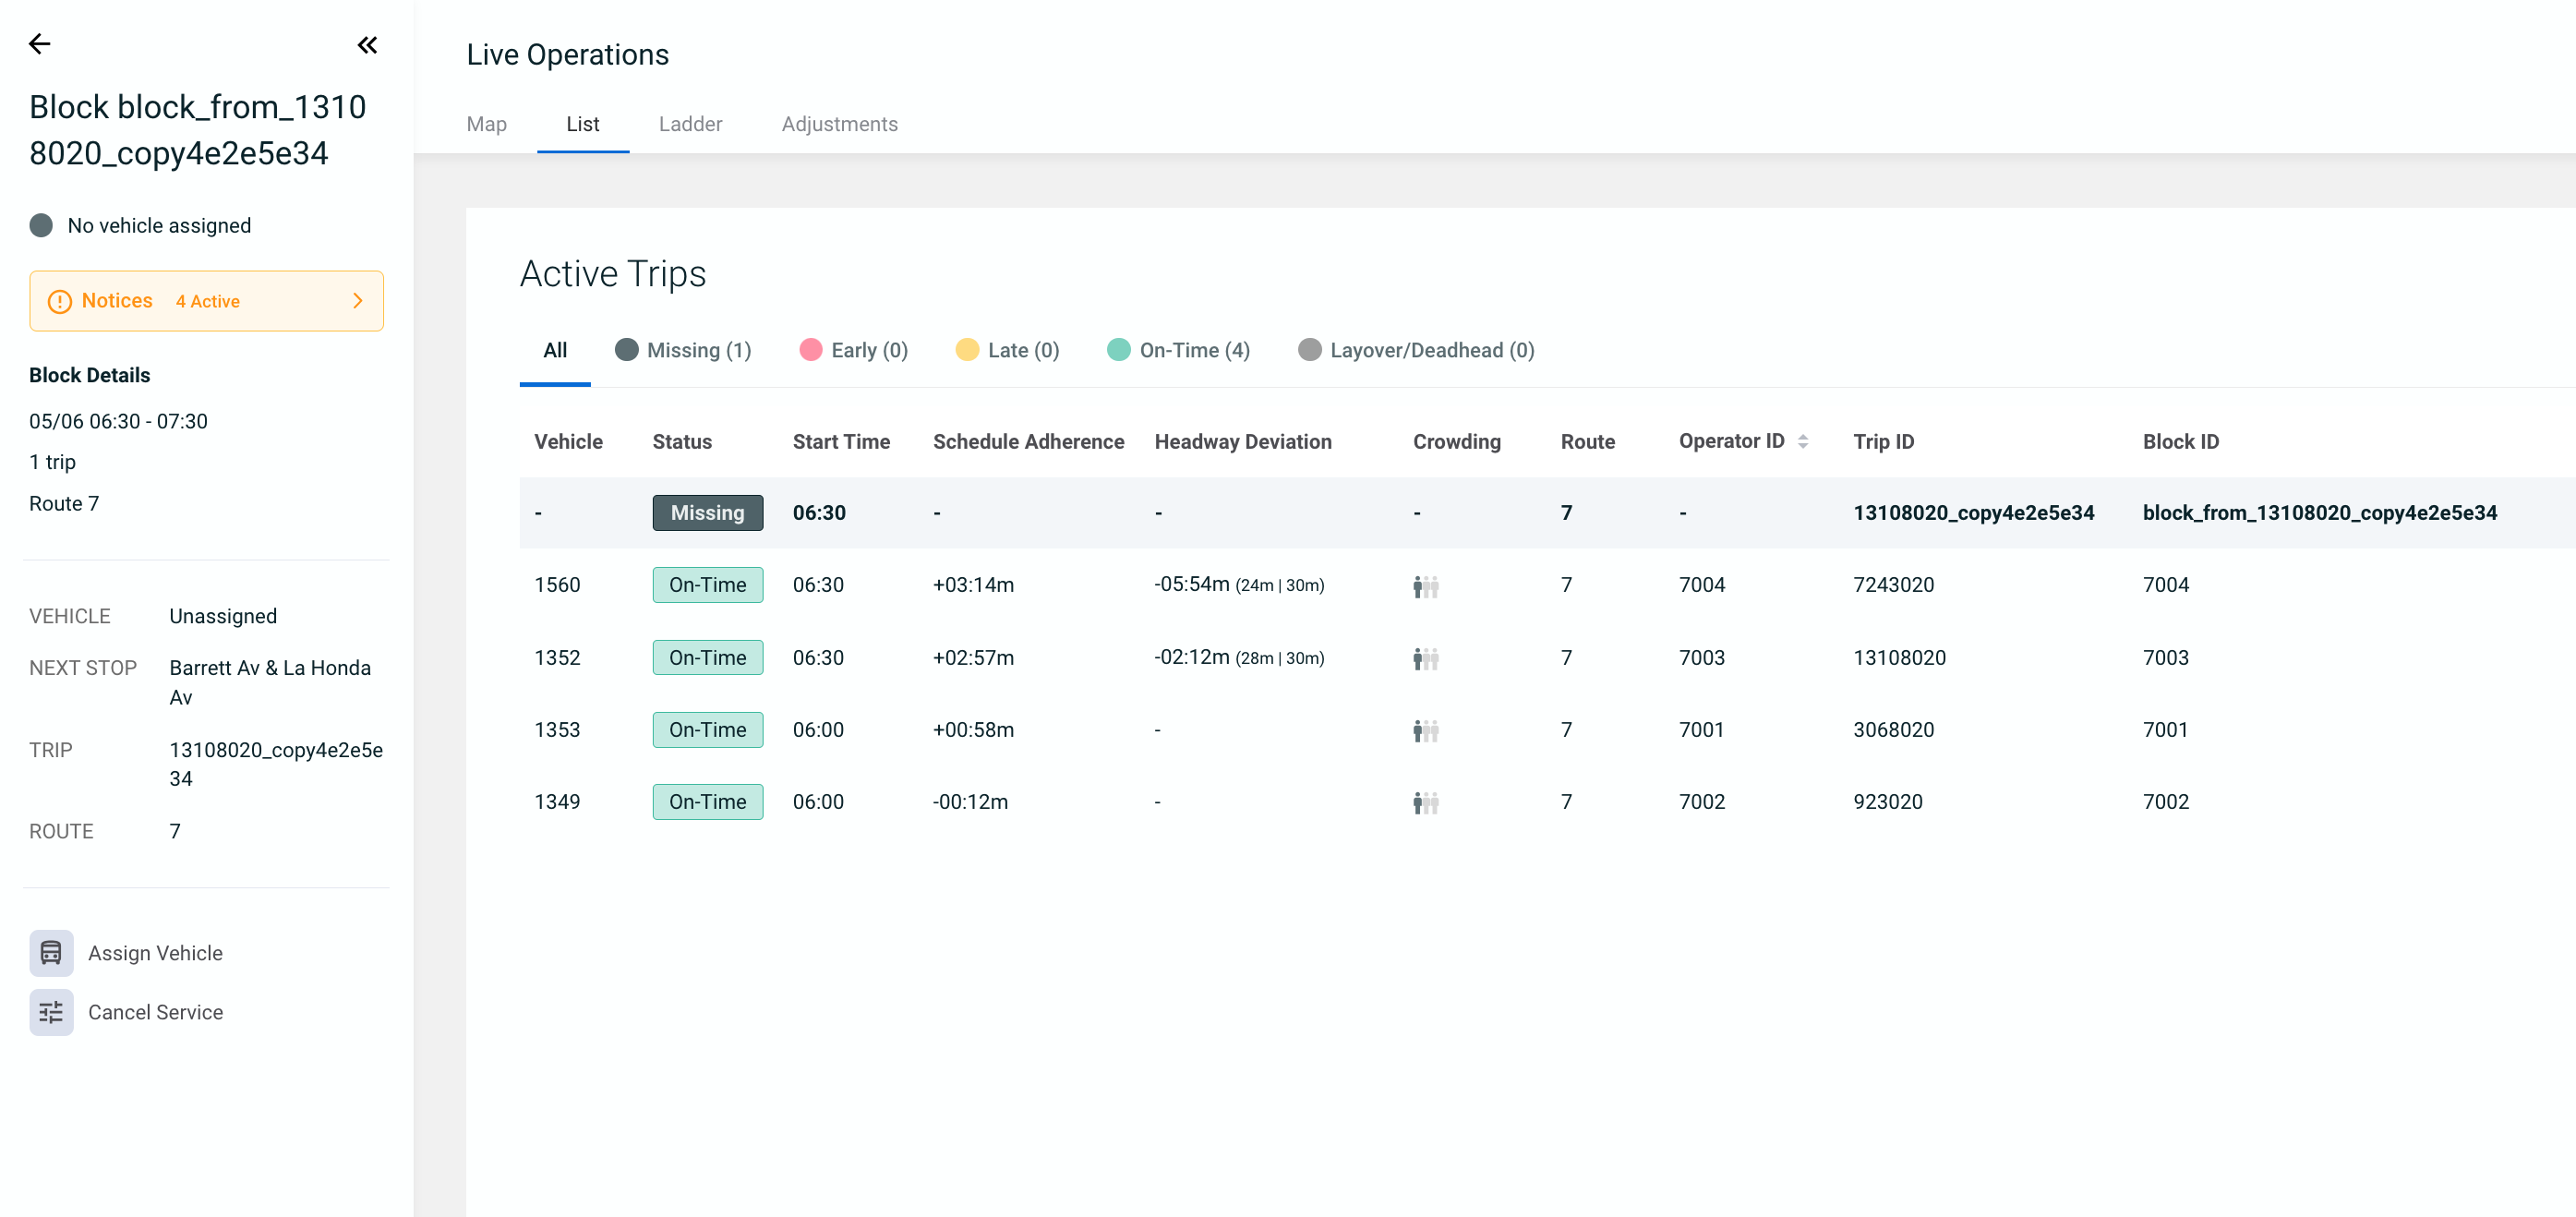Viewport: 2576px width, 1217px height.
Task: Click the Notices warning icon
Action: point(60,301)
